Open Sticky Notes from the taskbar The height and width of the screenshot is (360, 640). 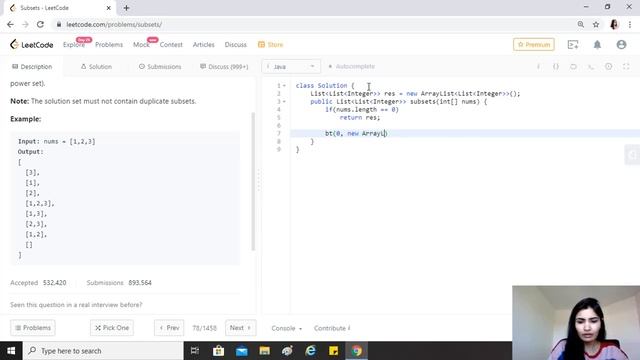(x=333, y=351)
